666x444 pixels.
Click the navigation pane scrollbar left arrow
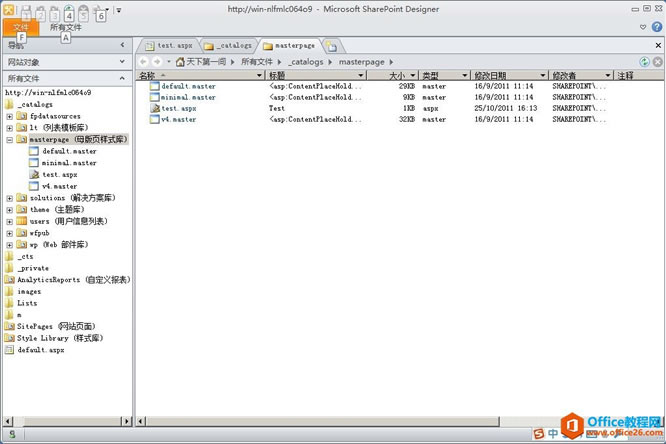8,421
